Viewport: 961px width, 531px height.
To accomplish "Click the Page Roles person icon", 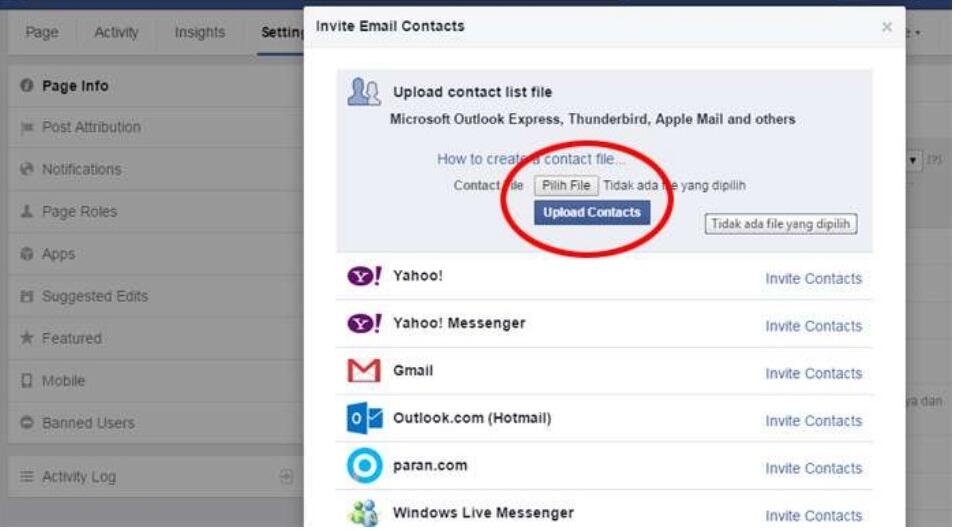I will pos(26,212).
